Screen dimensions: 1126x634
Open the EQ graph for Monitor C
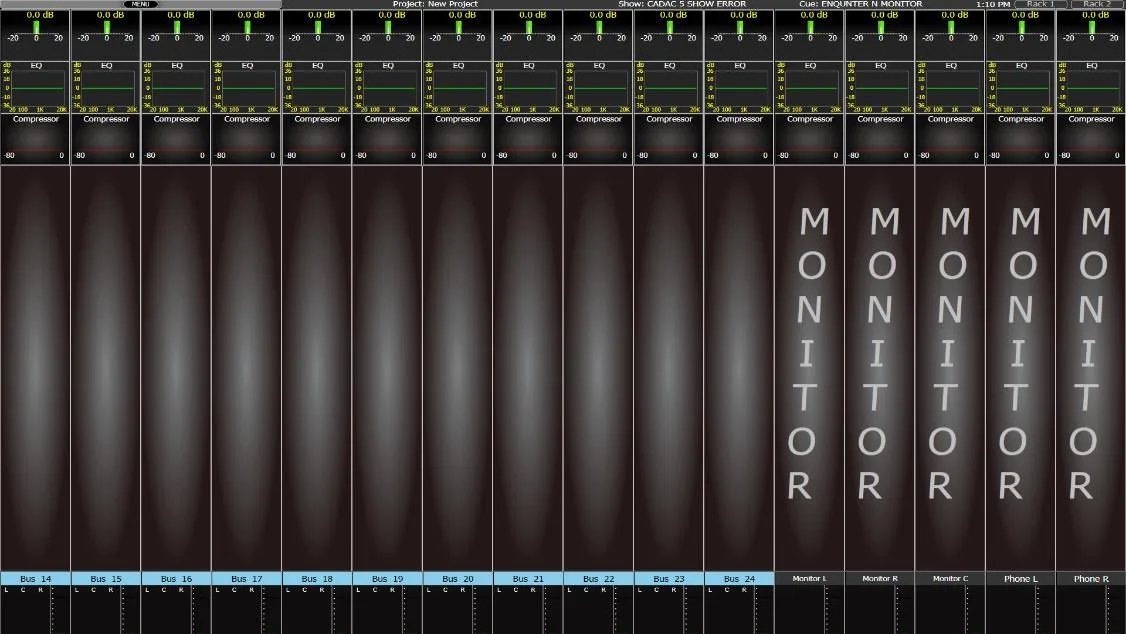coord(950,88)
